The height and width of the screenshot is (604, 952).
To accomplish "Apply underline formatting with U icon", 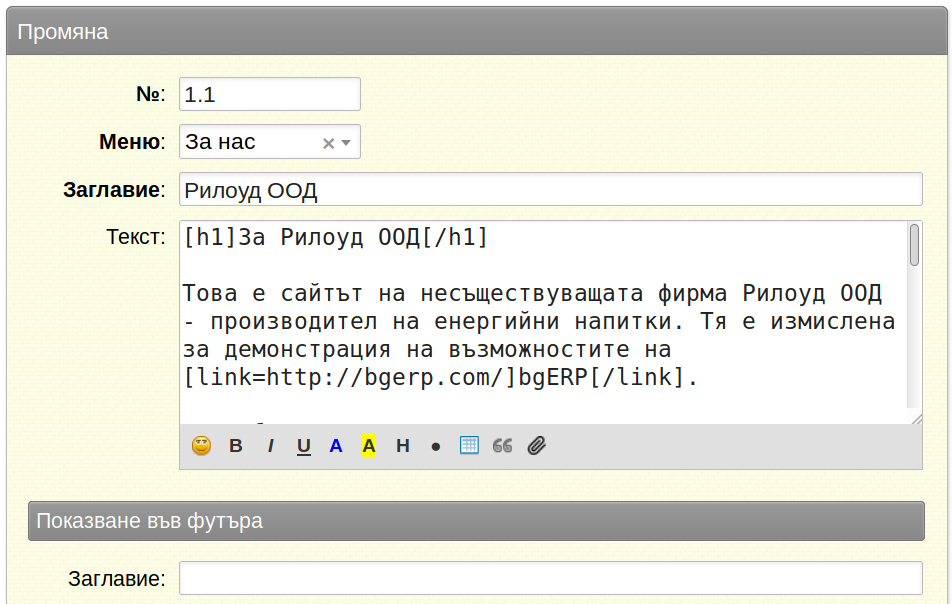I will point(304,446).
